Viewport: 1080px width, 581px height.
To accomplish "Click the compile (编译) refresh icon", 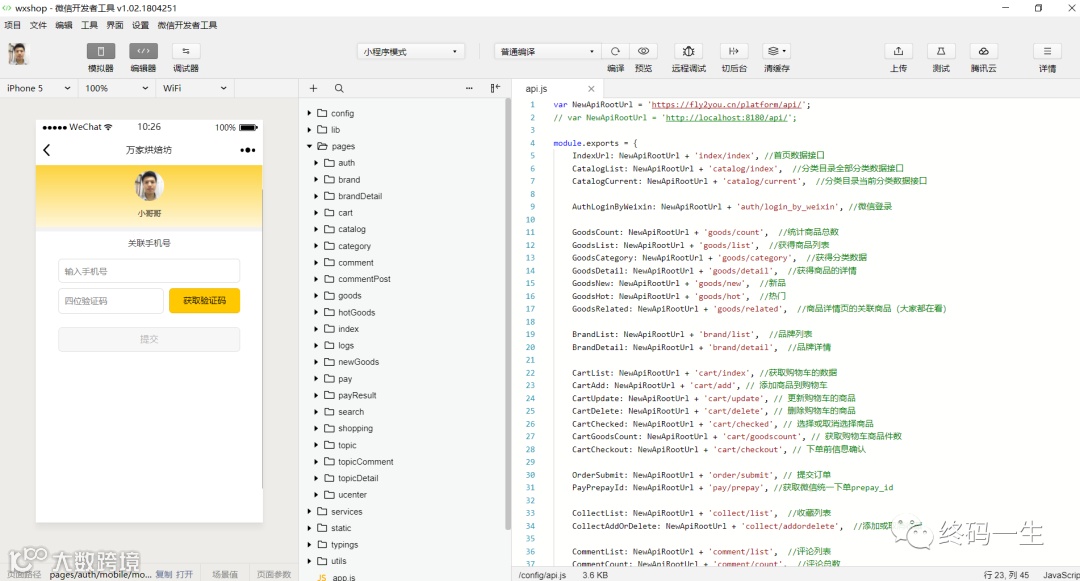I will point(615,51).
